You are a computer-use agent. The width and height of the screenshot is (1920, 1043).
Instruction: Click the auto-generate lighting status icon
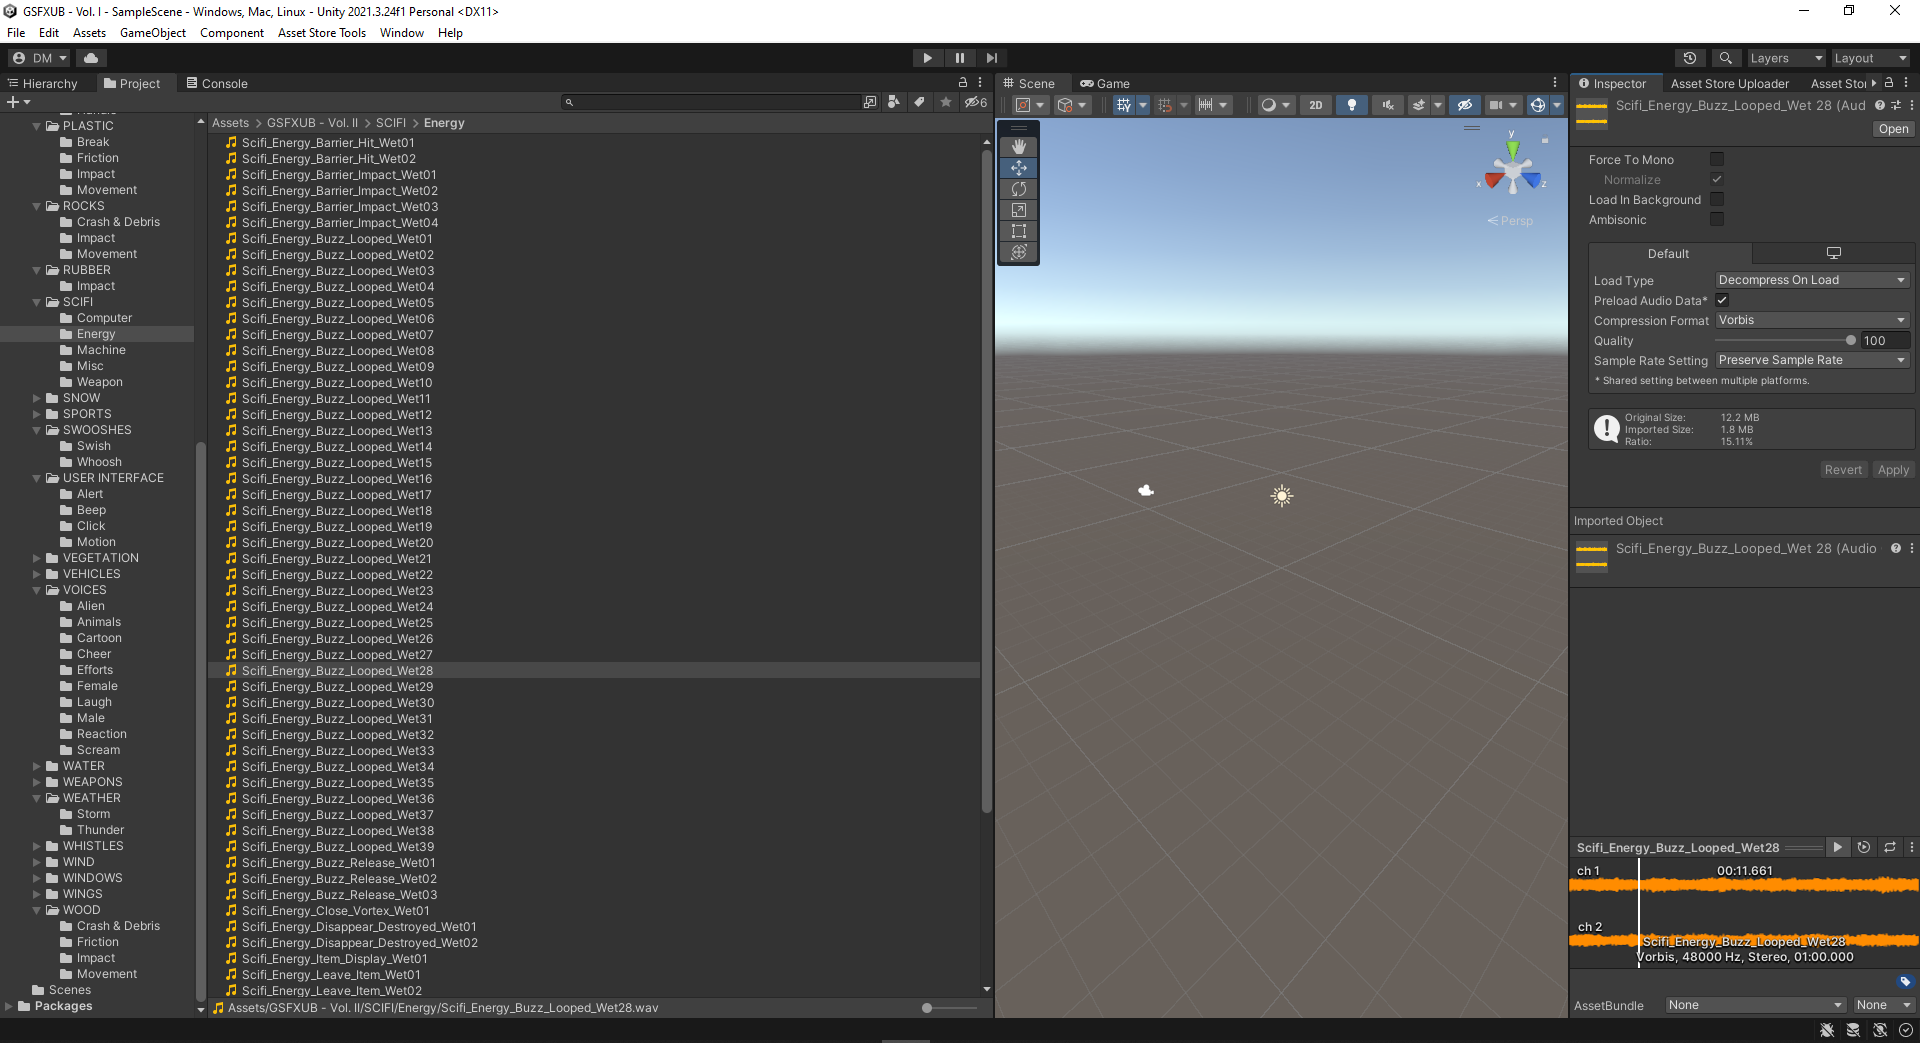point(1880,1030)
